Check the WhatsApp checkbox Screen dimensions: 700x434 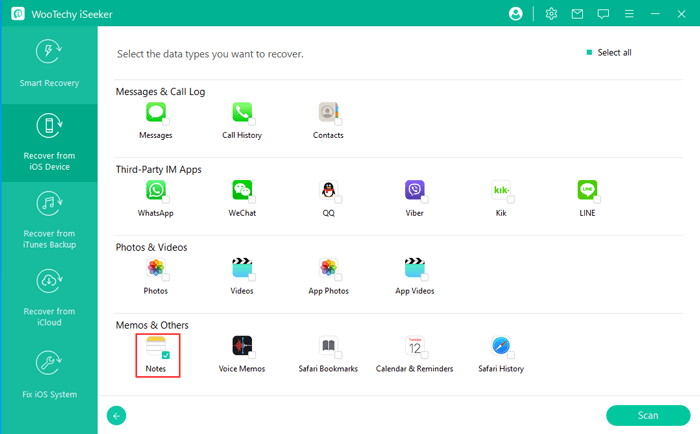(x=166, y=200)
